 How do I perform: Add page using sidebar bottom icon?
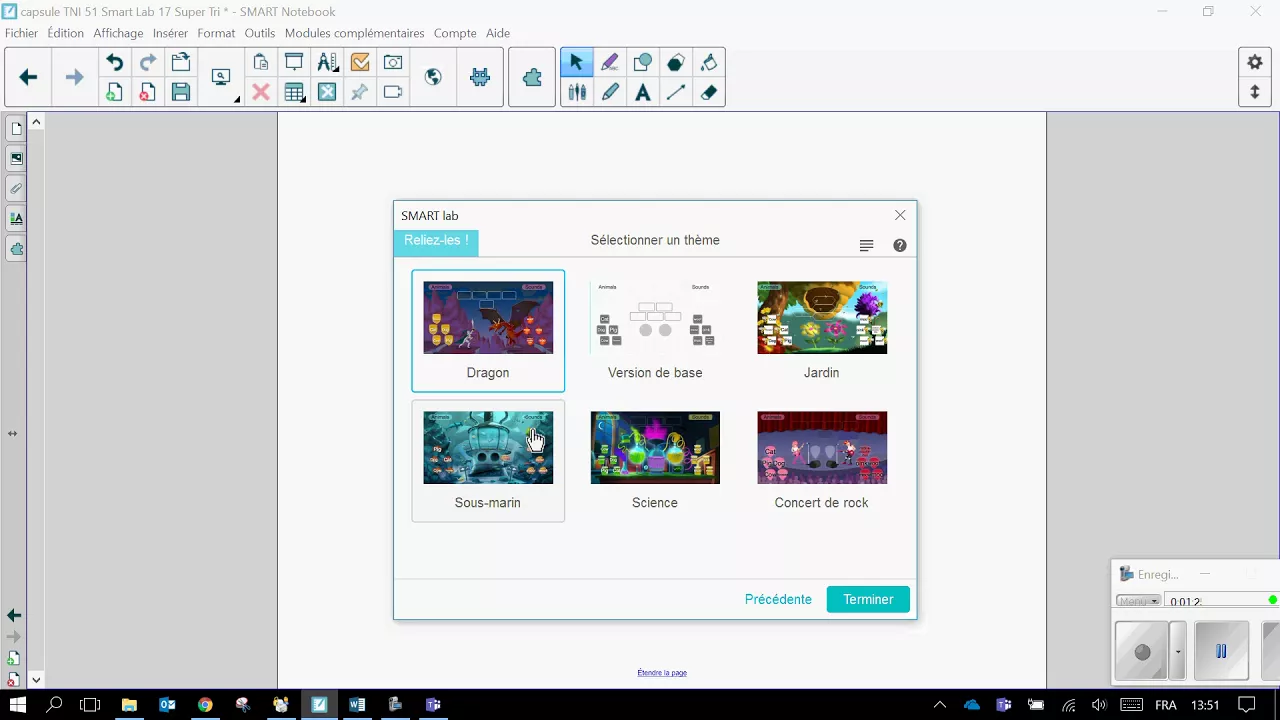tap(14, 659)
